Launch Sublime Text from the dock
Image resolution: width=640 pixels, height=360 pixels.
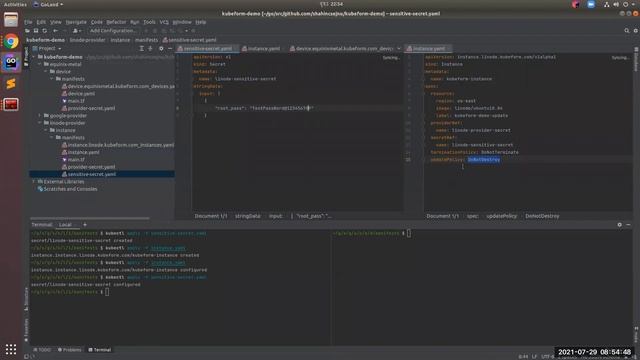tap(11, 84)
